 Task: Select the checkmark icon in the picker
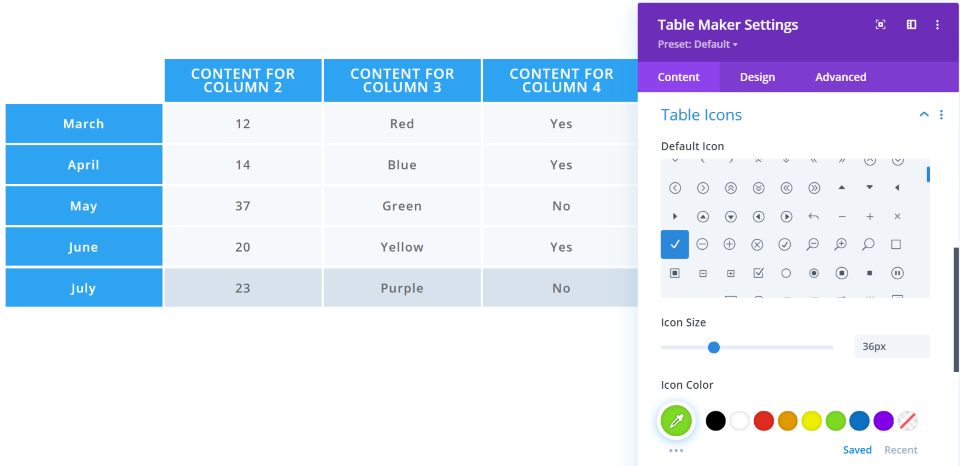pyautogui.click(x=675, y=244)
